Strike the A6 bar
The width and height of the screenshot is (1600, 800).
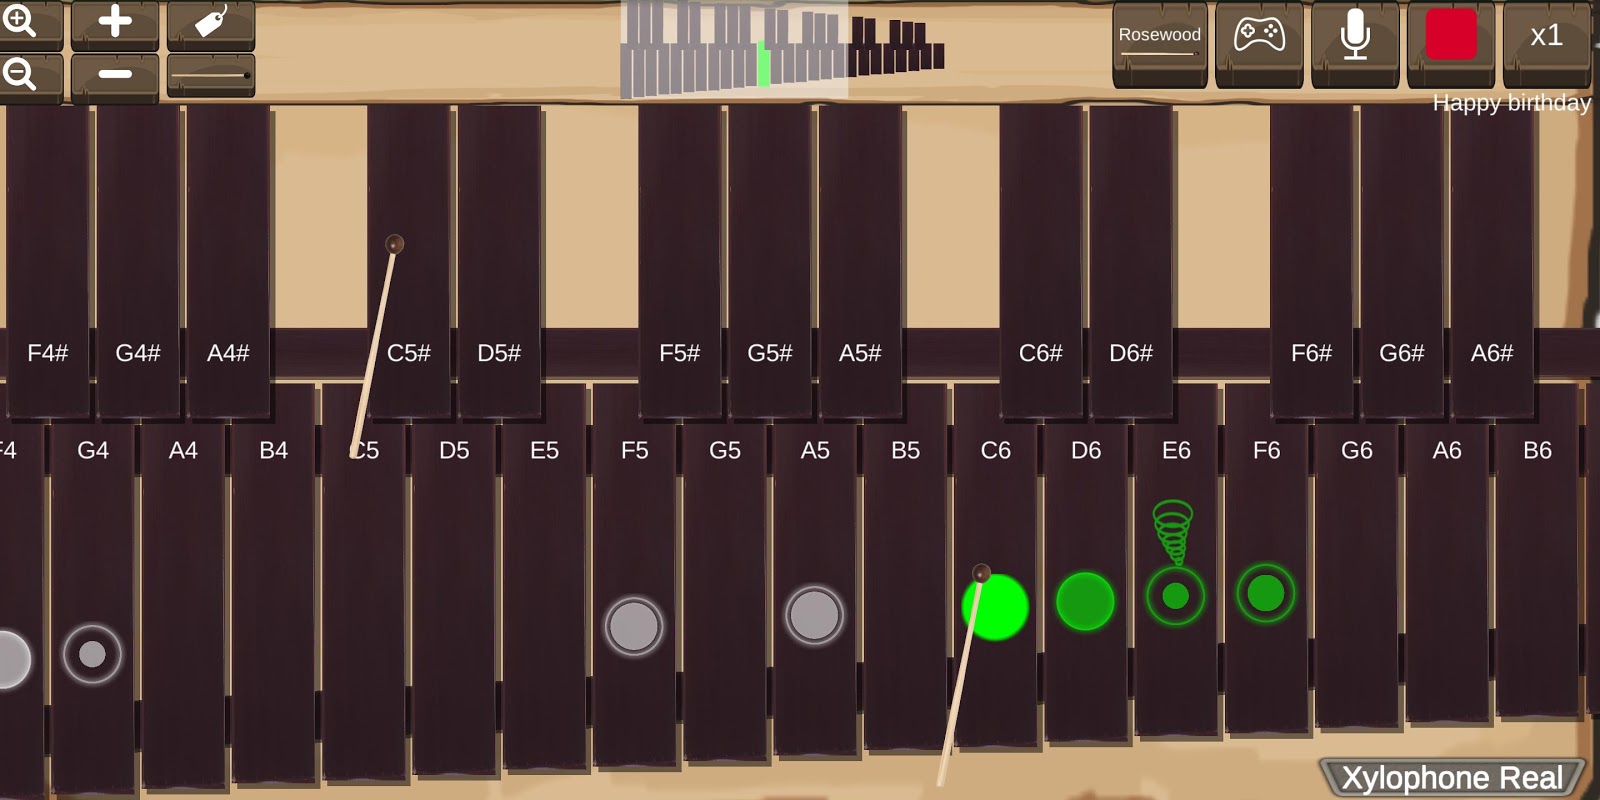(1447, 570)
